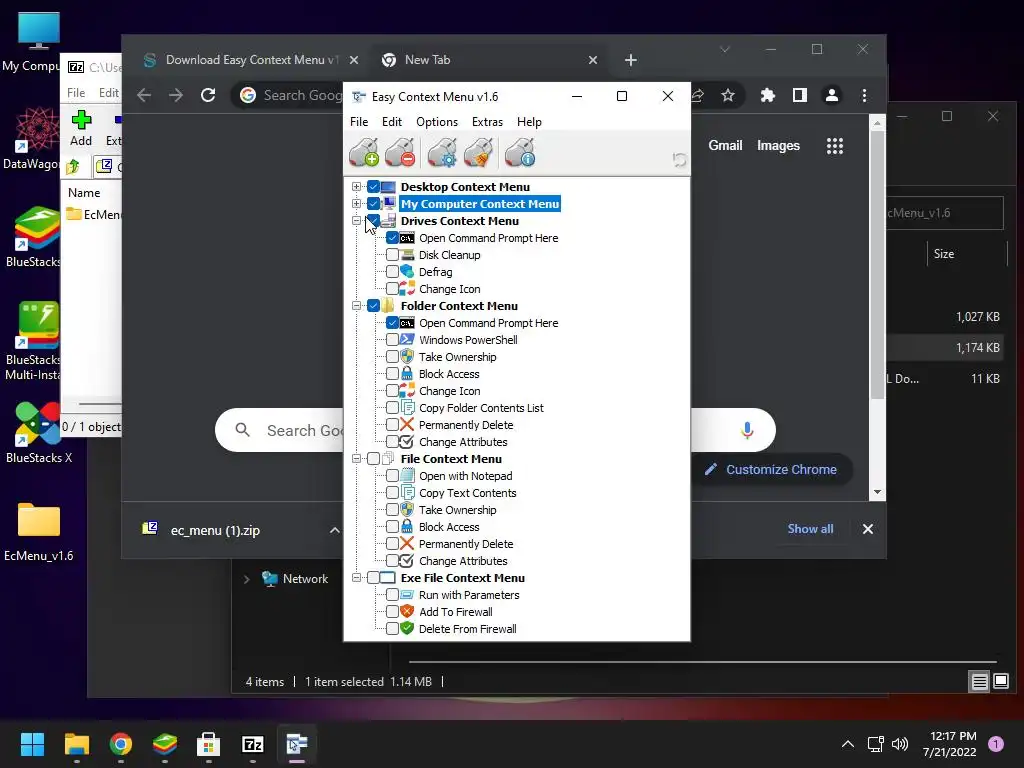Click Chrome's profile avatar icon
1024x768 pixels.
tap(831, 95)
